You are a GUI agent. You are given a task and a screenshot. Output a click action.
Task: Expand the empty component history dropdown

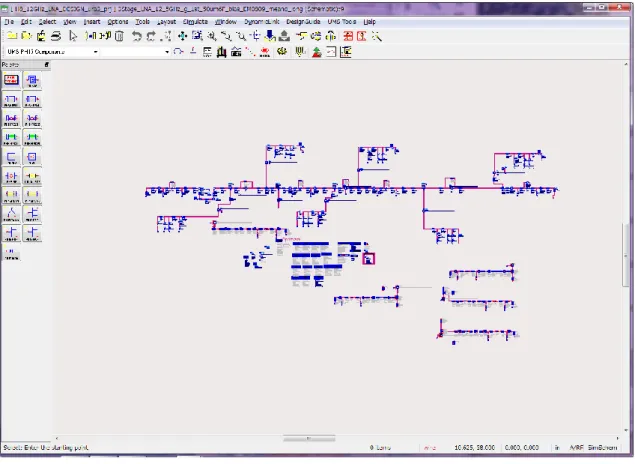point(135,52)
